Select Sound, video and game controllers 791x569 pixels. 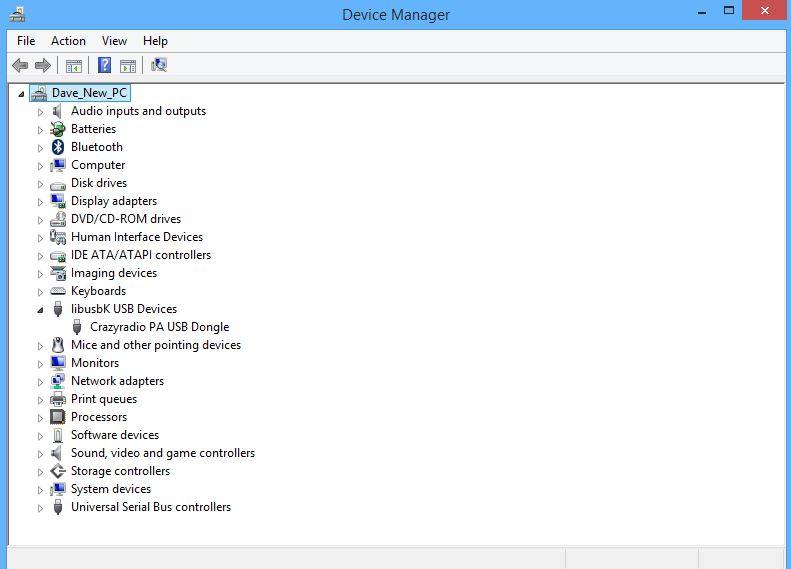point(162,453)
